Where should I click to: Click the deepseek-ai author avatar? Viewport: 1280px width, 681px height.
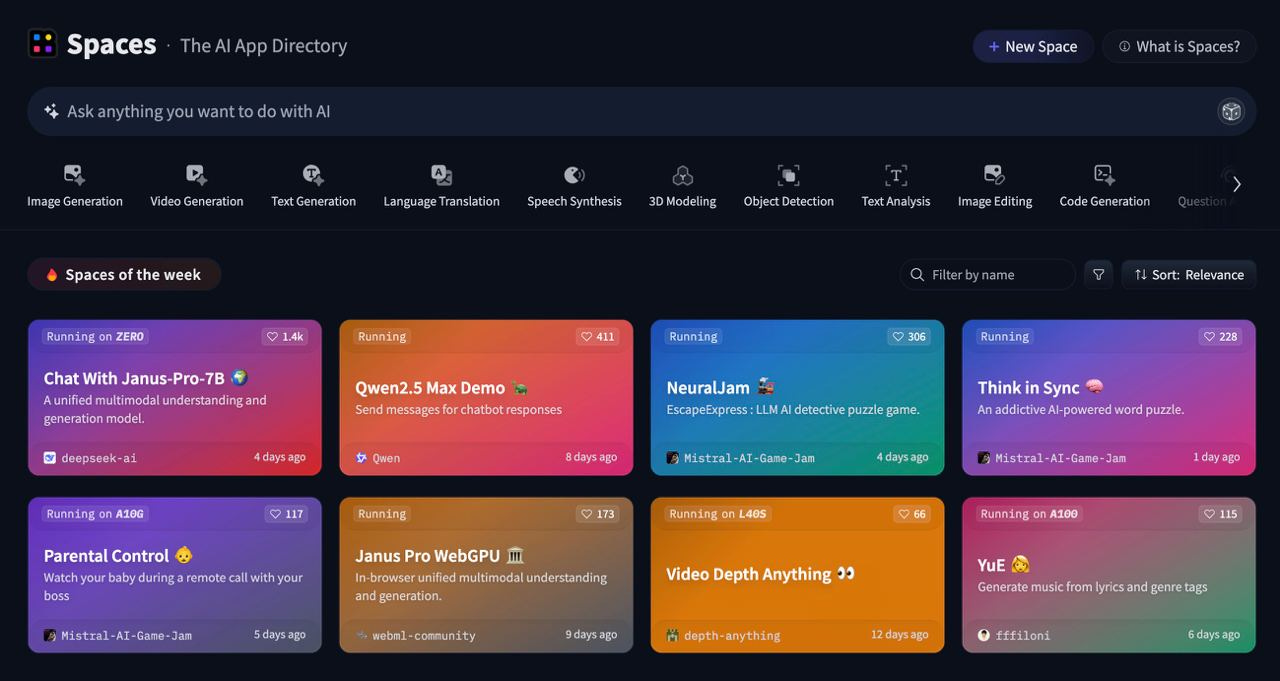pos(50,458)
